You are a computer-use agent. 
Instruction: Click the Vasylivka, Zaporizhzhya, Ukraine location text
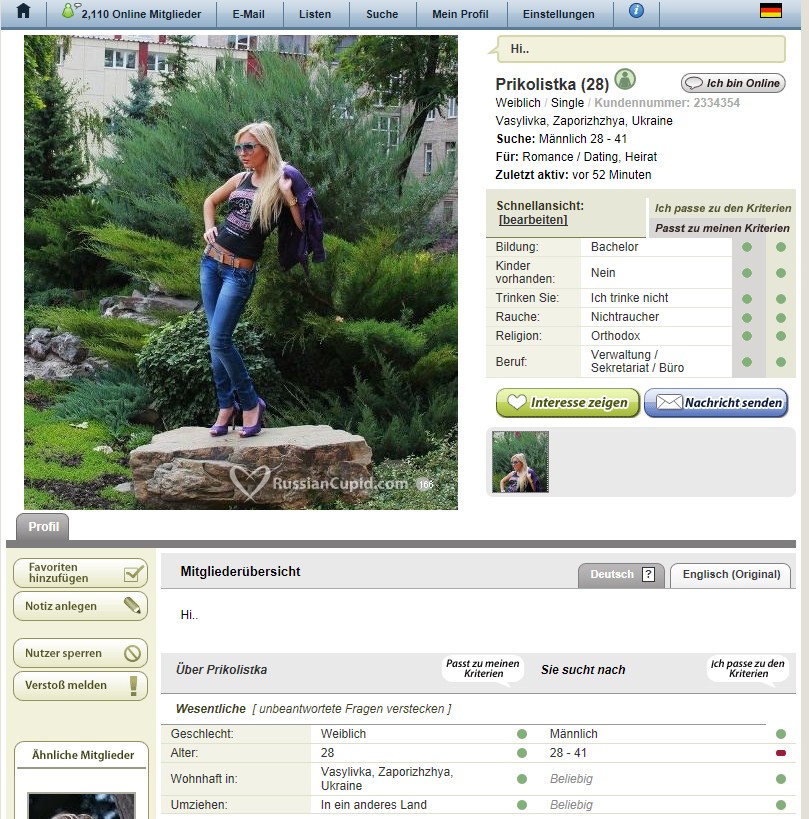tap(584, 121)
